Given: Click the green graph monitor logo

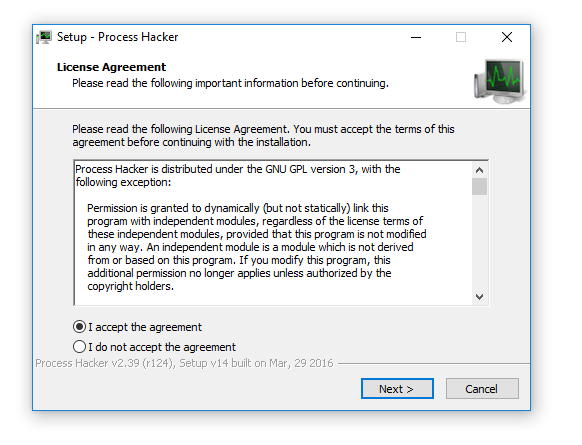Looking at the screenshot, I should pyautogui.click(x=500, y=81).
